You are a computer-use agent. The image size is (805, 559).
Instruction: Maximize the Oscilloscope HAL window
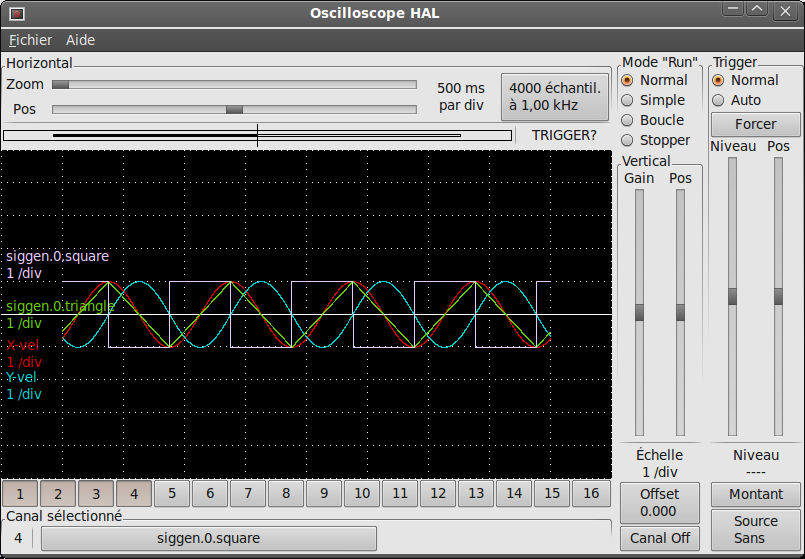coord(757,9)
